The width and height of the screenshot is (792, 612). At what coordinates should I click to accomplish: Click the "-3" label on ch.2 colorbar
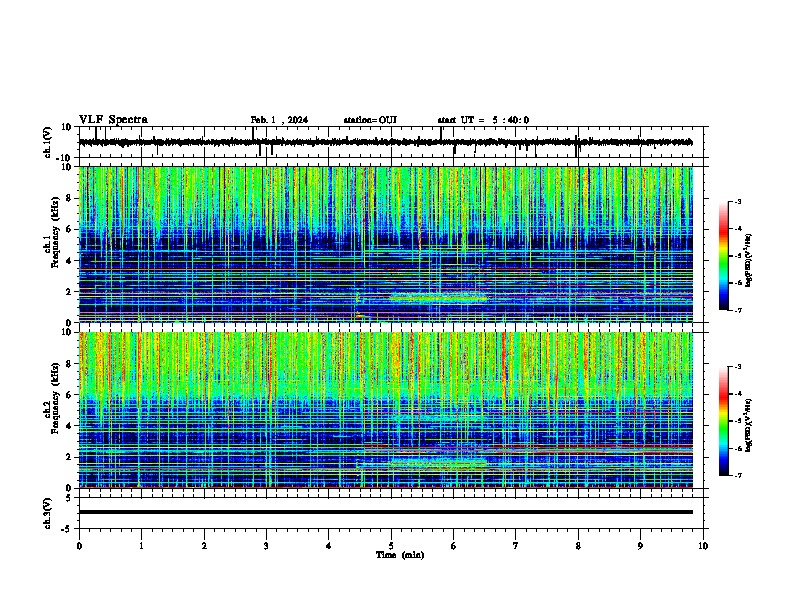click(738, 367)
